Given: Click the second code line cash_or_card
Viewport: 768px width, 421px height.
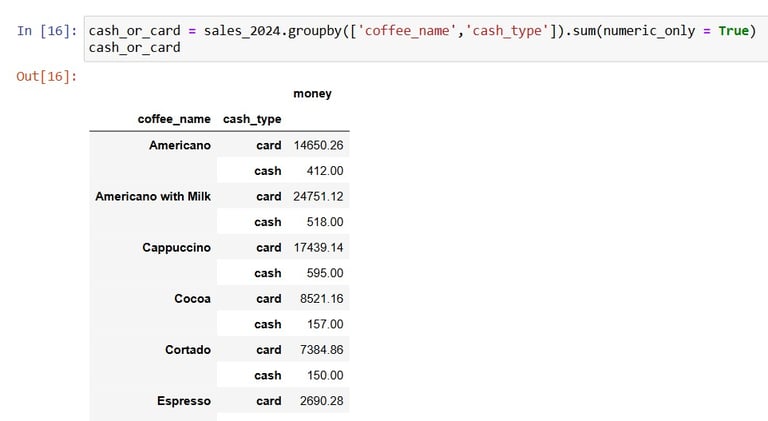Looking at the screenshot, I should click(134, 48).
